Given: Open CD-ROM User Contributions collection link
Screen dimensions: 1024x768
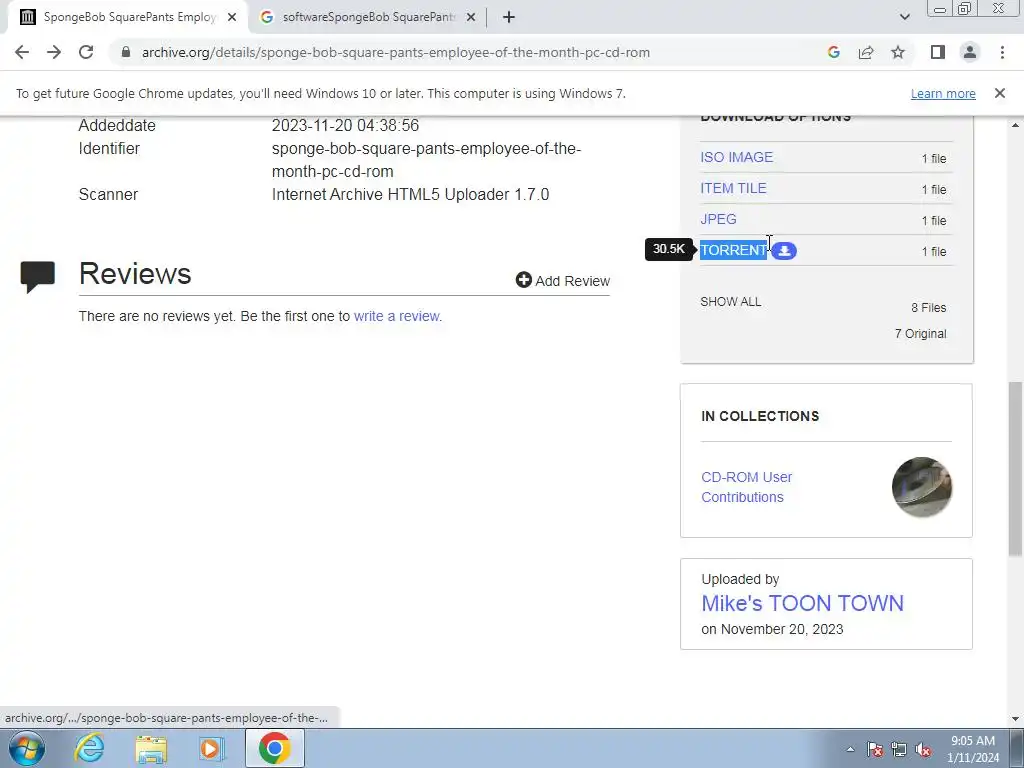Looking at the screenshot, I should click(746, 487).
